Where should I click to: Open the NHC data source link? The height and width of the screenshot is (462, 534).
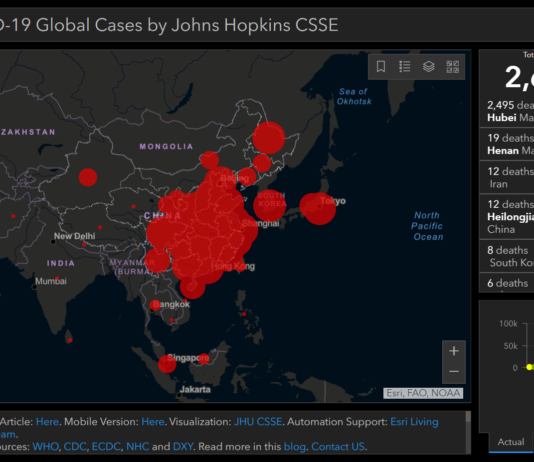(138, 446)
